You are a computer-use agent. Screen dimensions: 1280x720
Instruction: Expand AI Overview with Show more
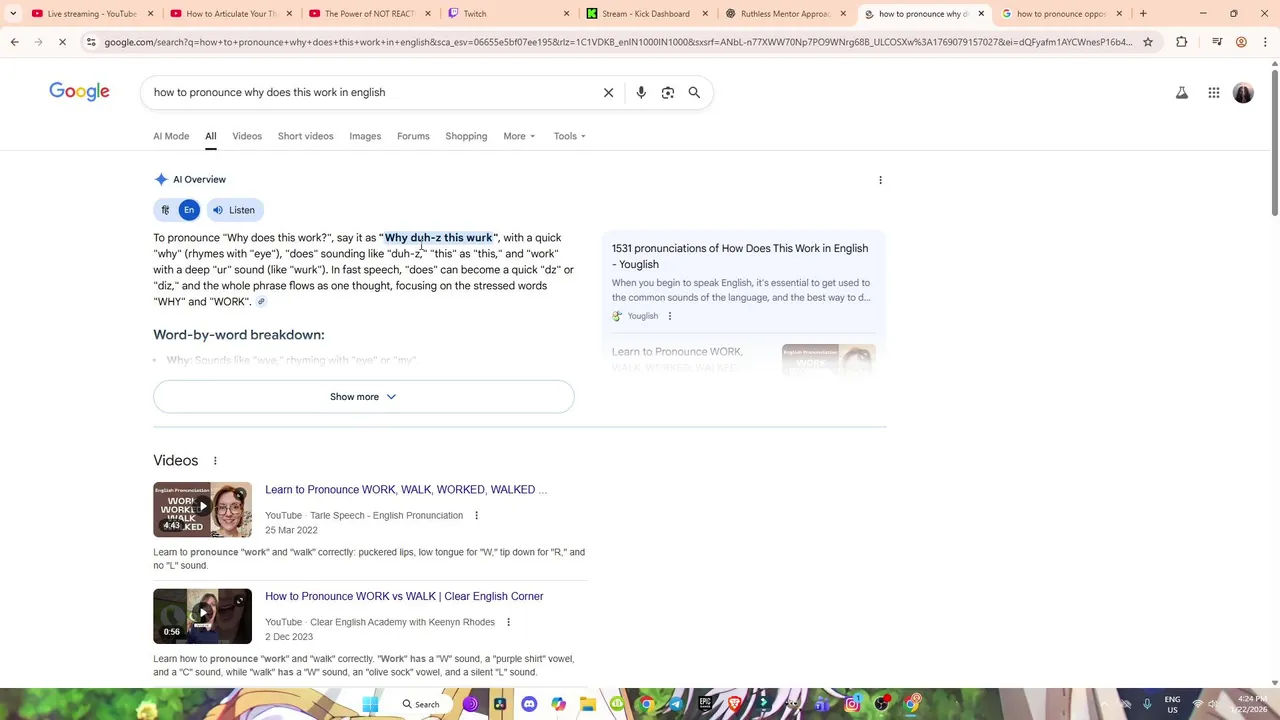tap(364, 397)
